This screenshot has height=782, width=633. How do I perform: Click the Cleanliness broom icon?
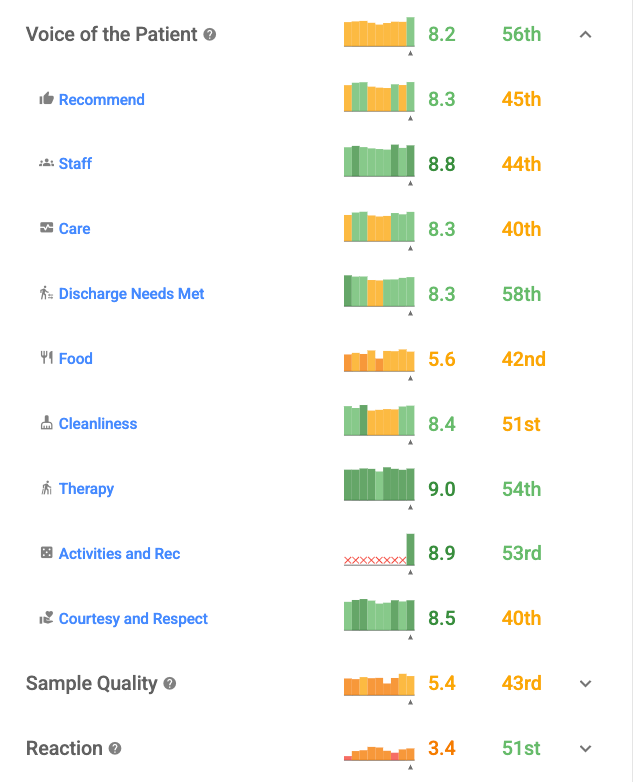pos(46,423)
